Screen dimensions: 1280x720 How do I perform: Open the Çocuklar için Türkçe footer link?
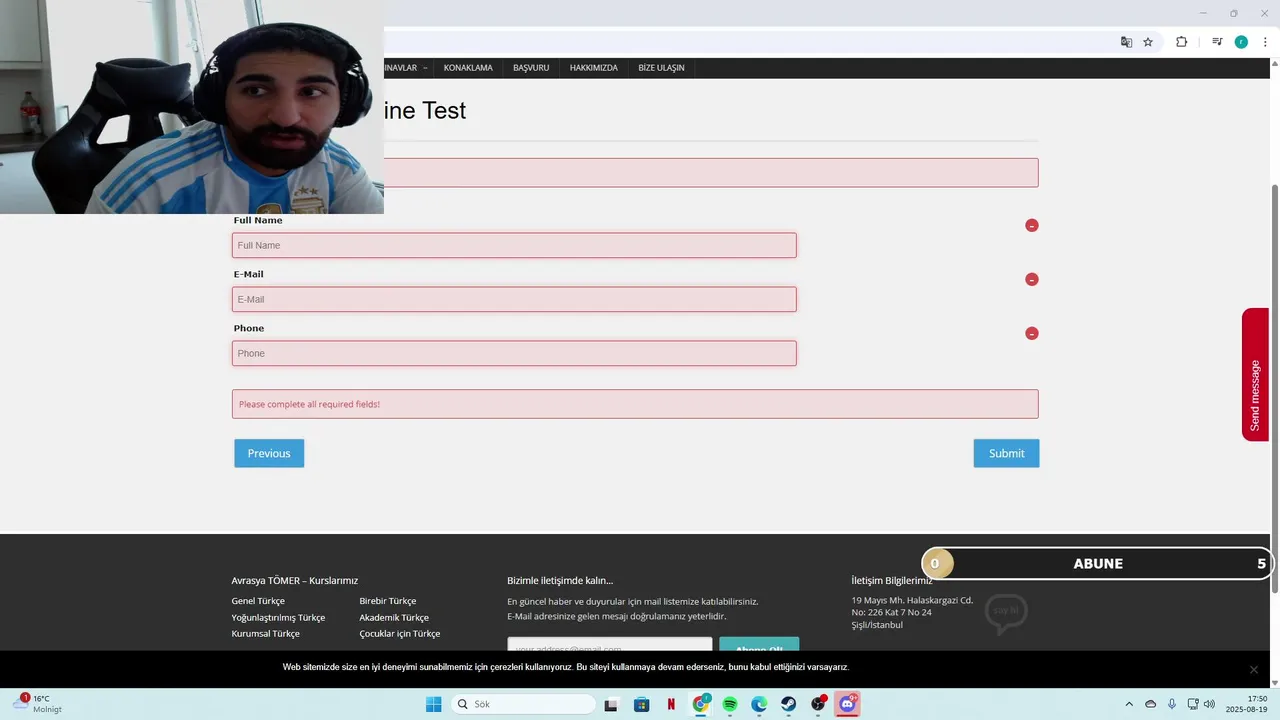(x=400, y=633)
